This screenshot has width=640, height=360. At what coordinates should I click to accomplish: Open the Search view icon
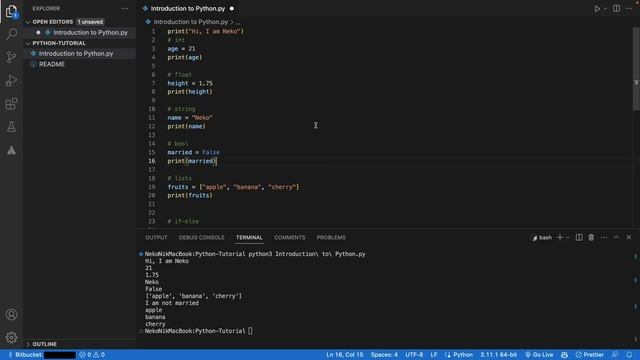coord(11,33)
